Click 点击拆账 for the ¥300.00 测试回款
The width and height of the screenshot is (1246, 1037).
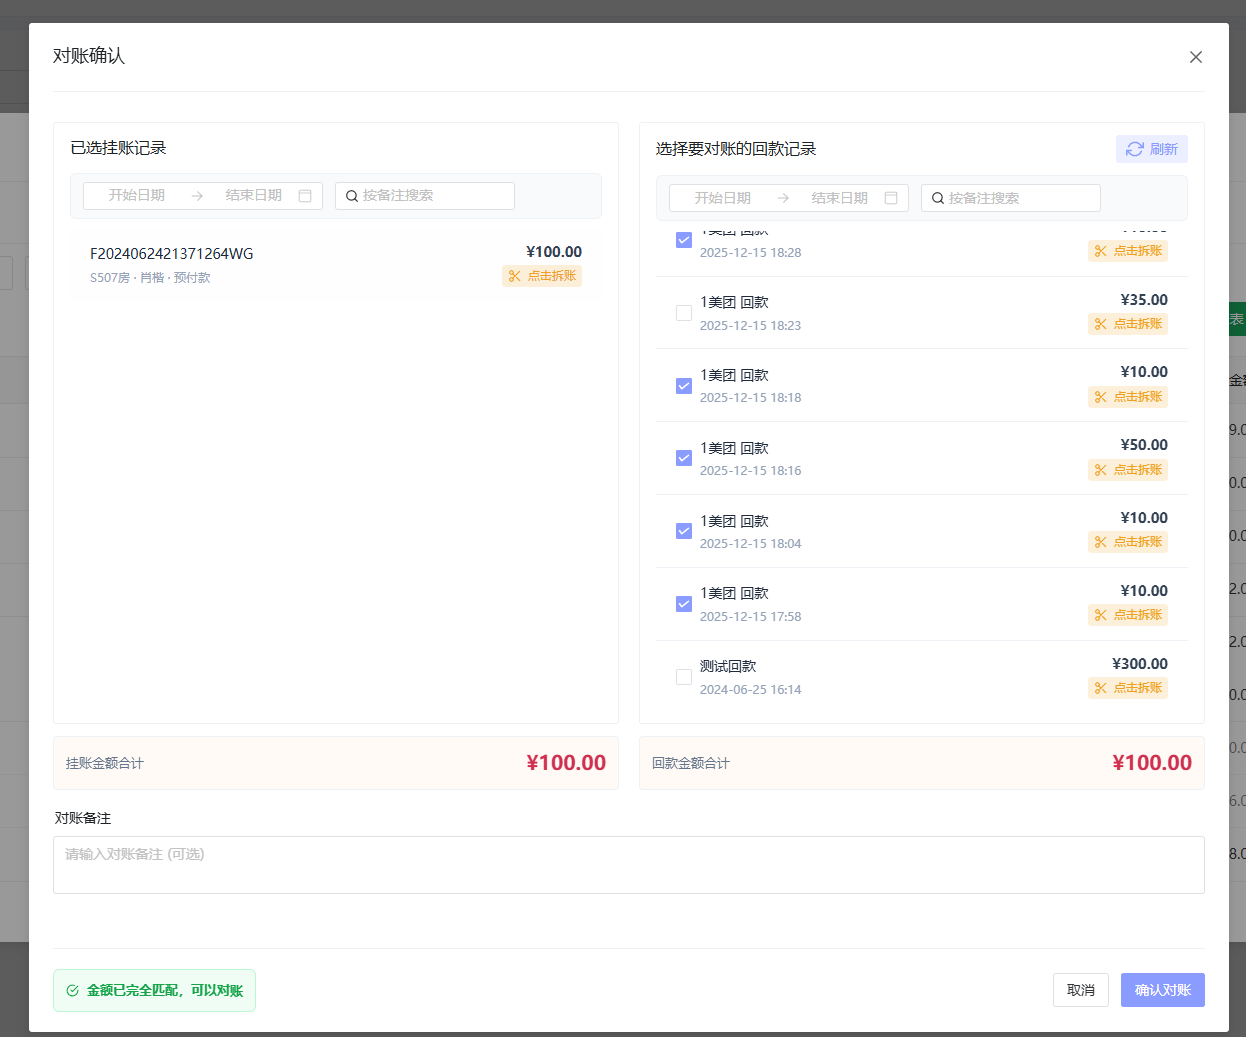[x=1128, y=688]
